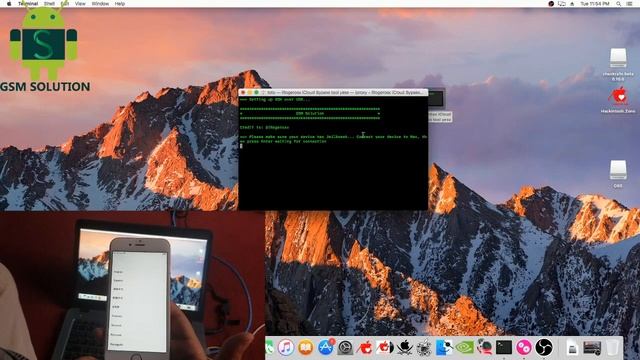The height and width of the screenshot is (360, 640).
Task: Click the 'Setting up SSH over USB' line
Action: click(275, 100)
